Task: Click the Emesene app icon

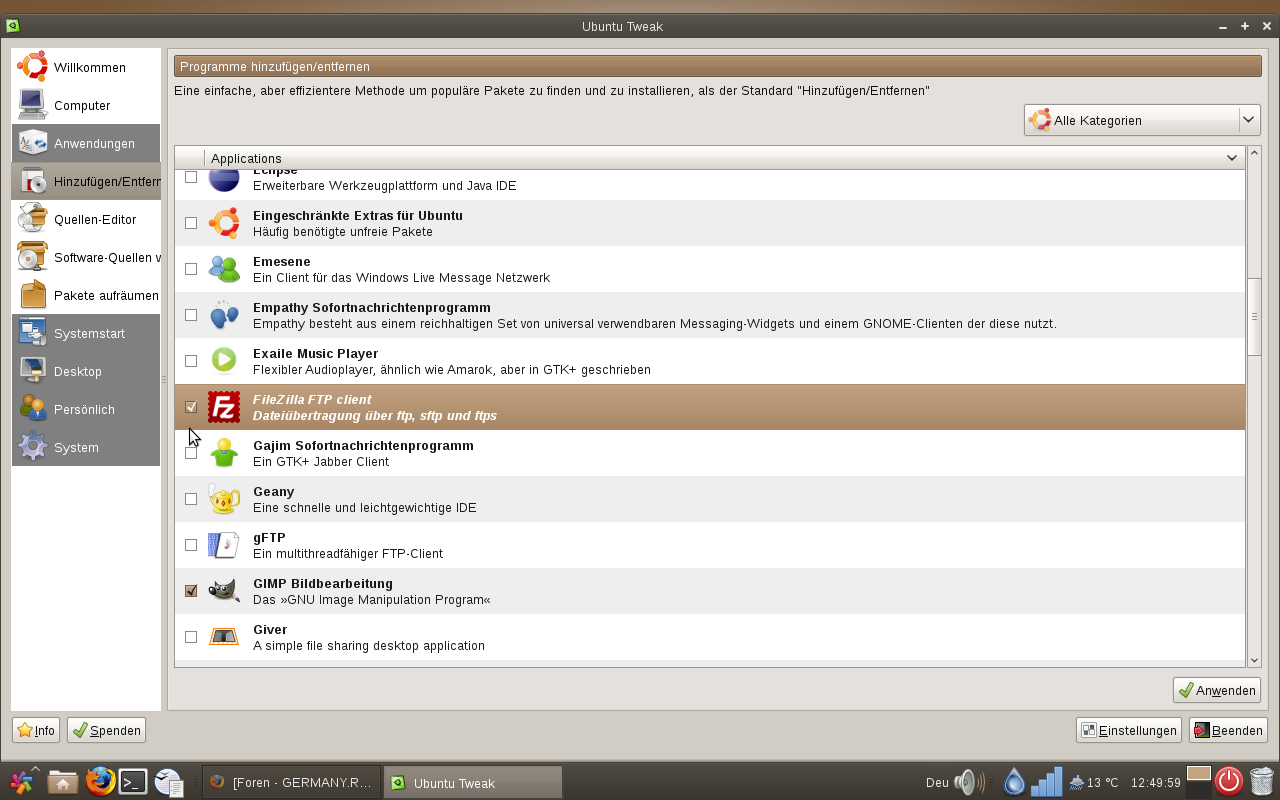Action: 224,269
